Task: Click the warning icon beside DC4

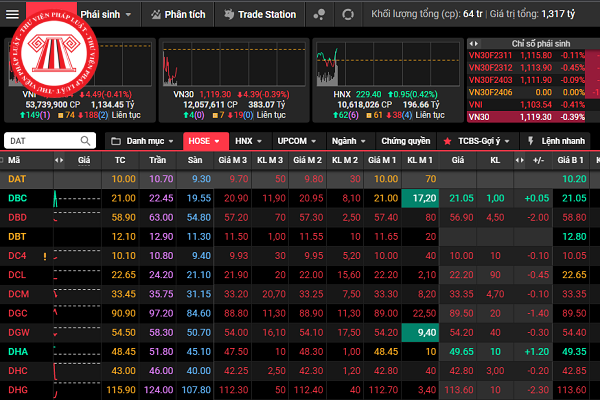Action: point(45,256)
